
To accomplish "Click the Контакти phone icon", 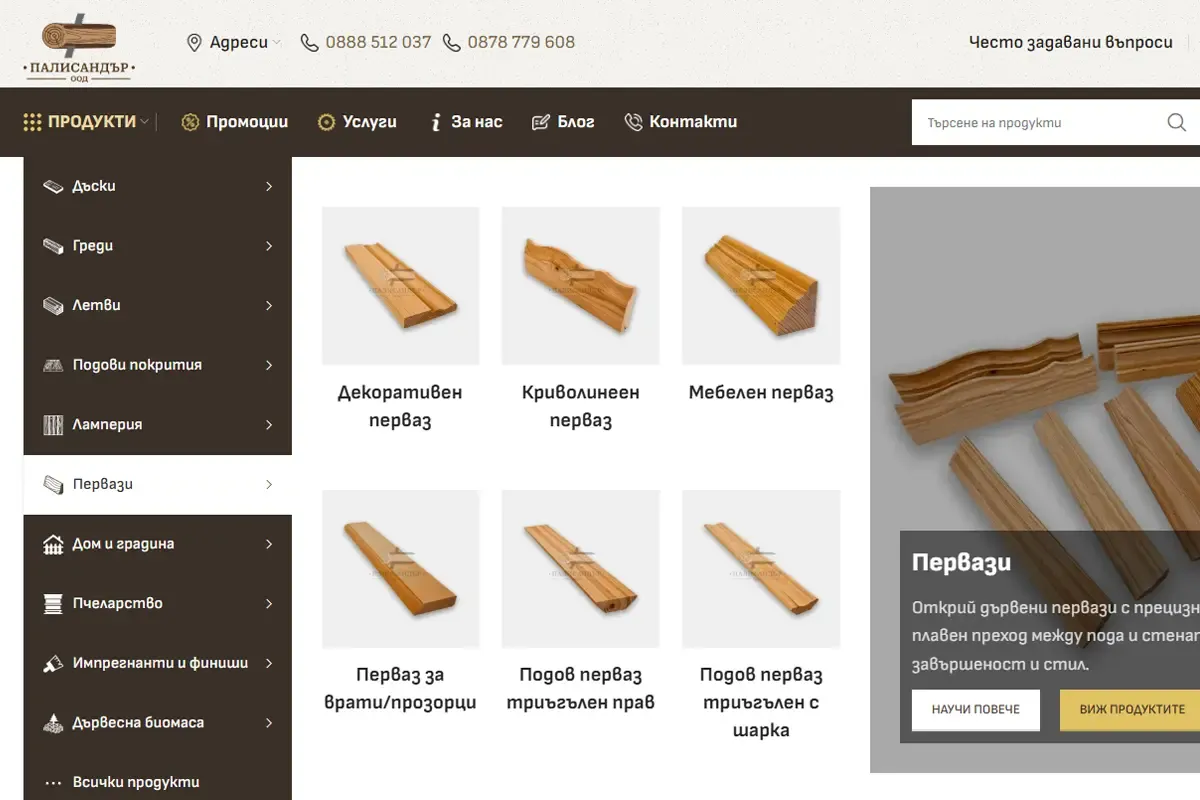I will point(633,122).
